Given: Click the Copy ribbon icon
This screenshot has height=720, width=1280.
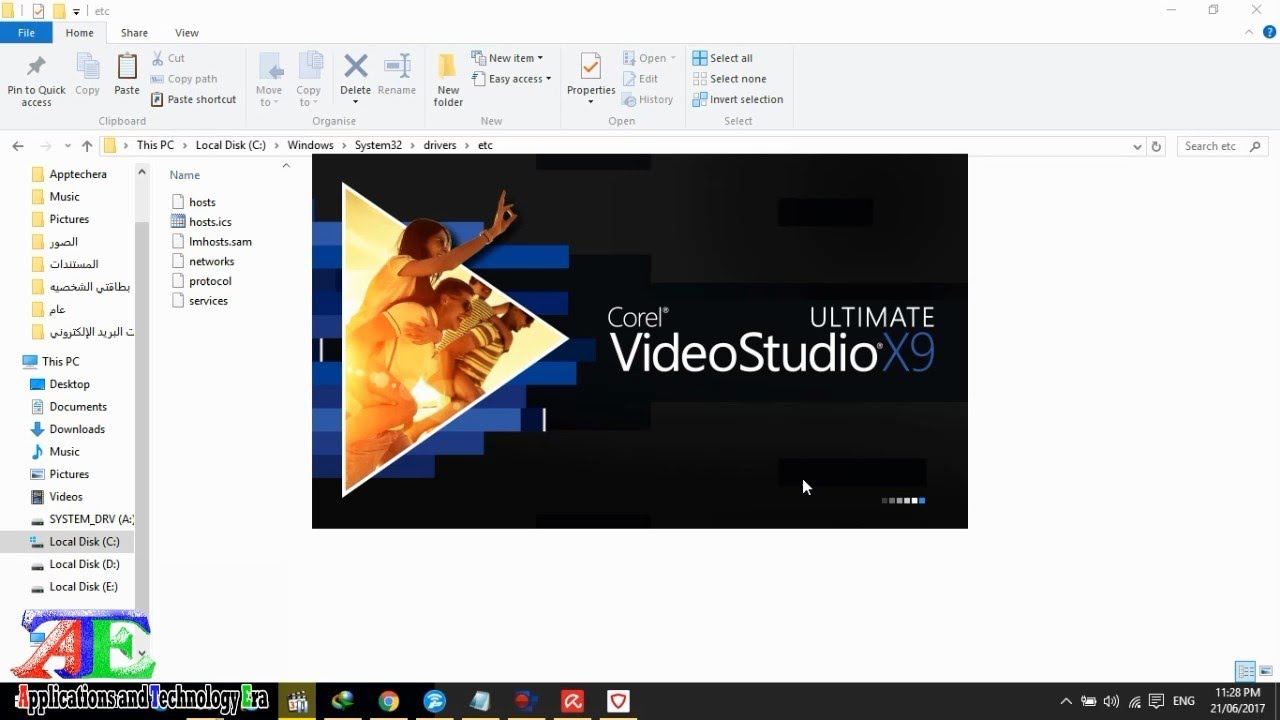Looking at the screenshot, I should [x=87, y=67].
